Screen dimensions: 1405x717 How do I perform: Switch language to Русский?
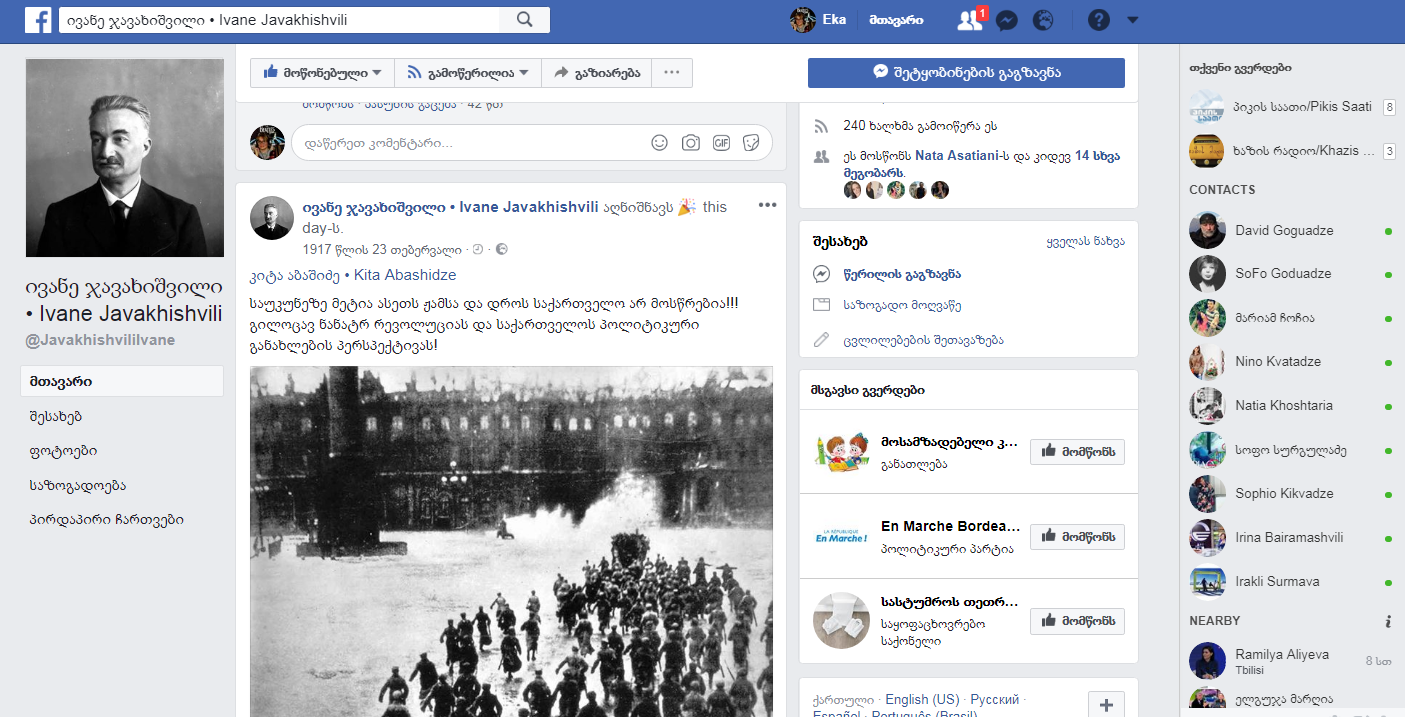(x=995, y=700)
